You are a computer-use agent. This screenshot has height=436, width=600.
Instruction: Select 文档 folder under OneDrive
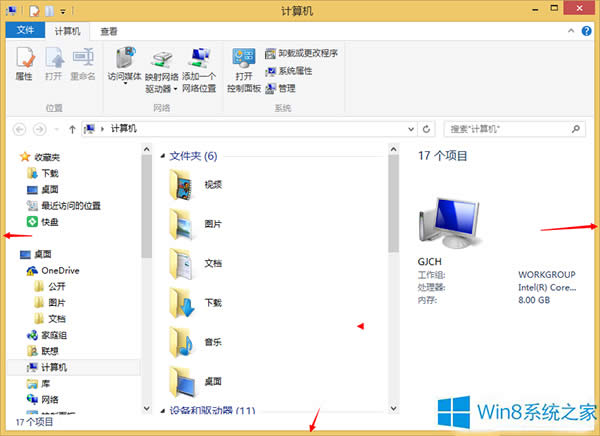[x=50, y=318]
